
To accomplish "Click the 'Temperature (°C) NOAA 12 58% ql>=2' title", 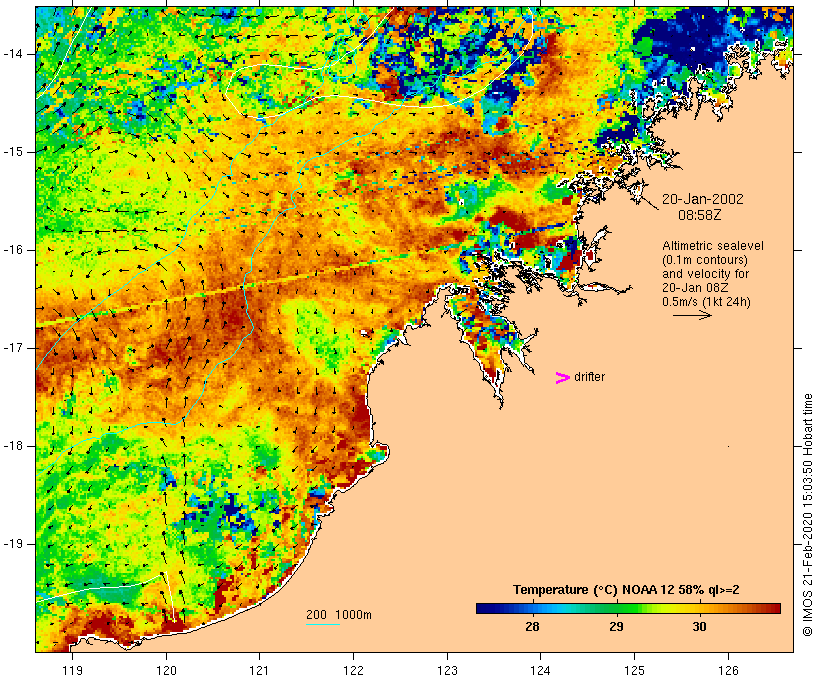I will pos(626,590).
